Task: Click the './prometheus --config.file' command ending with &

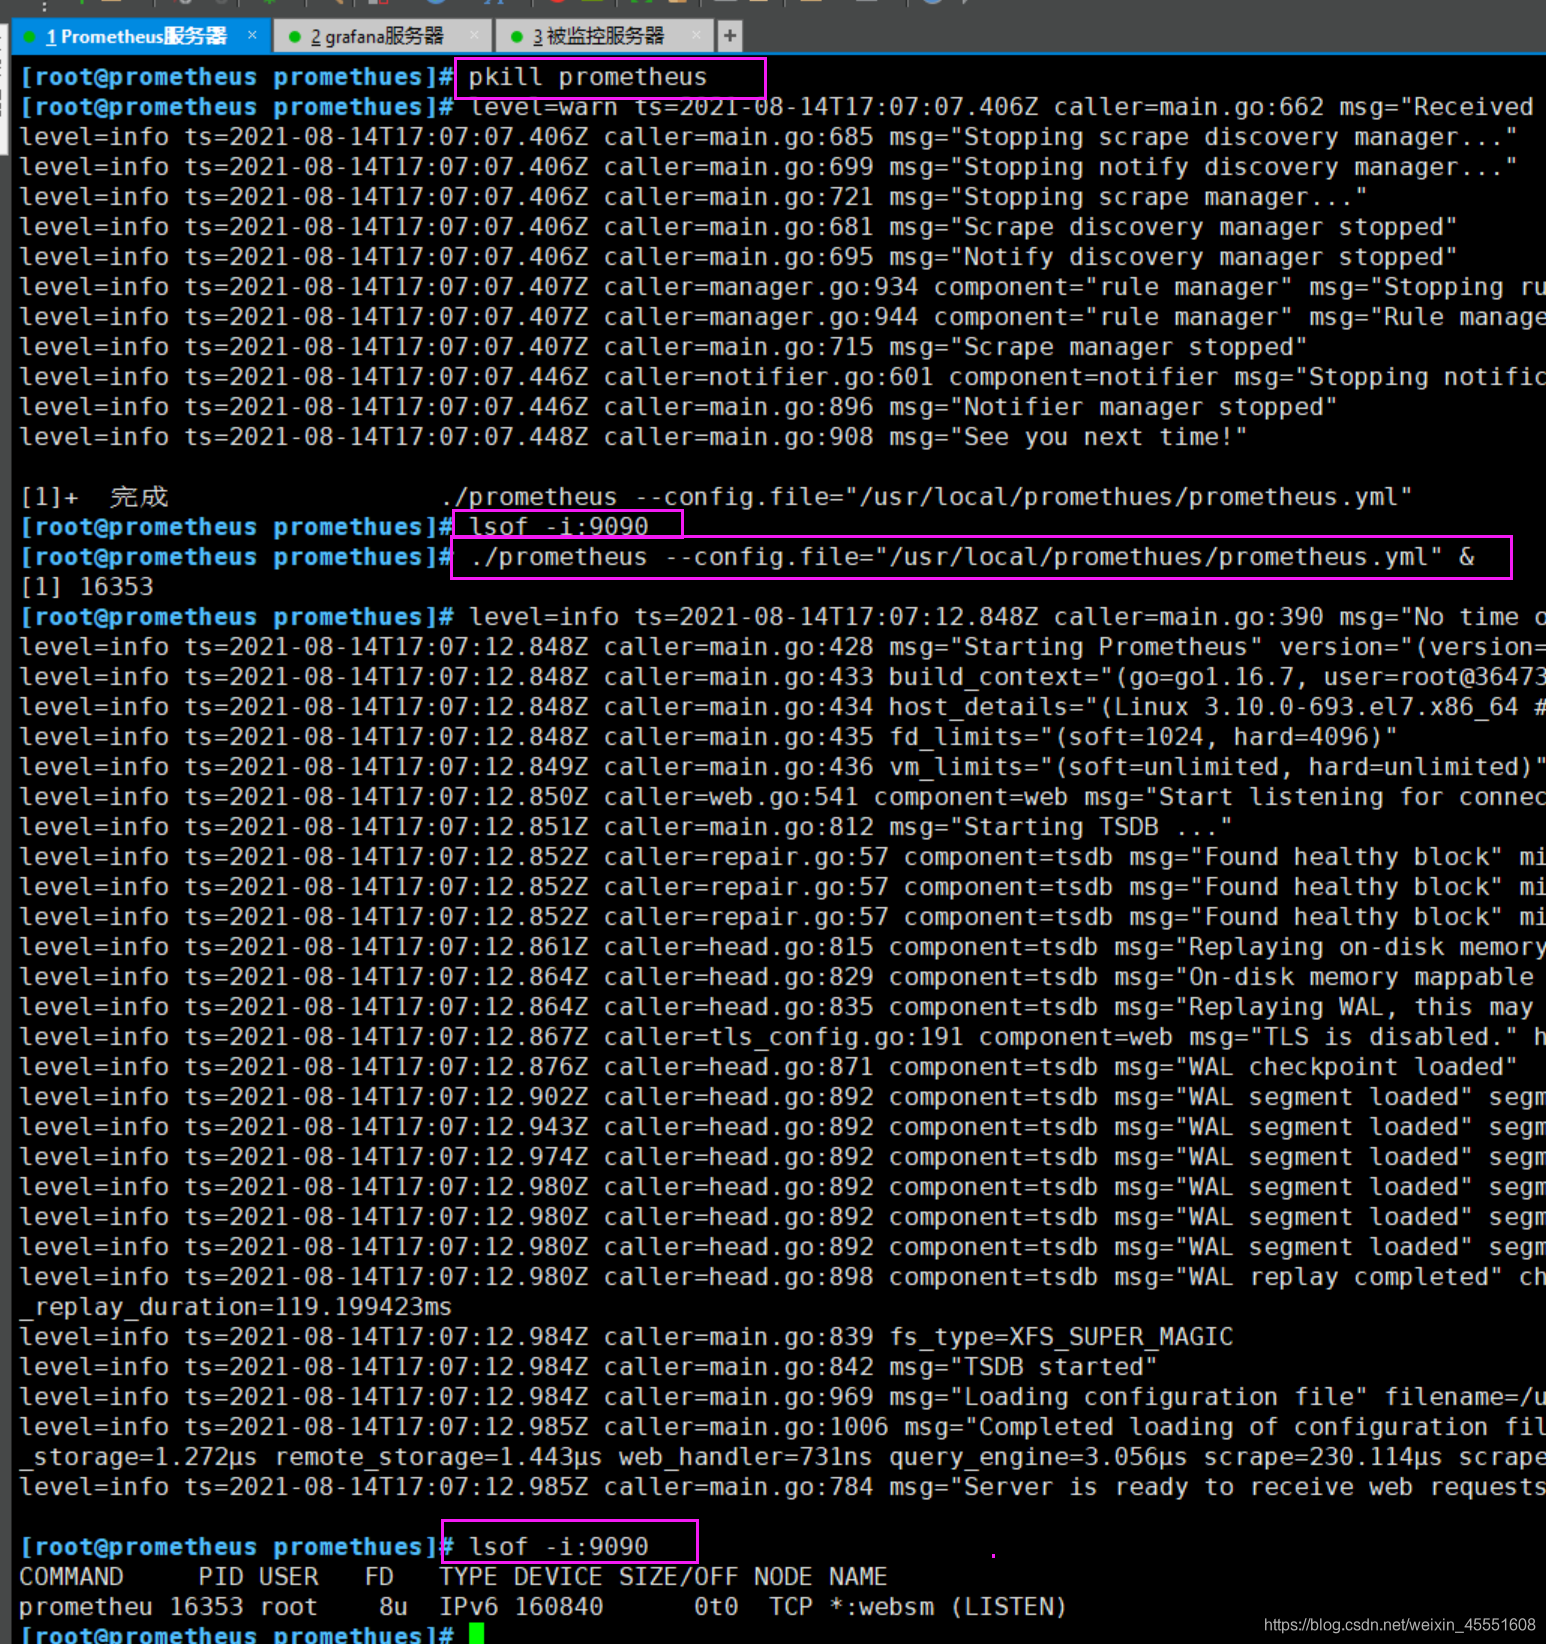Action: (x=973, y=557)
